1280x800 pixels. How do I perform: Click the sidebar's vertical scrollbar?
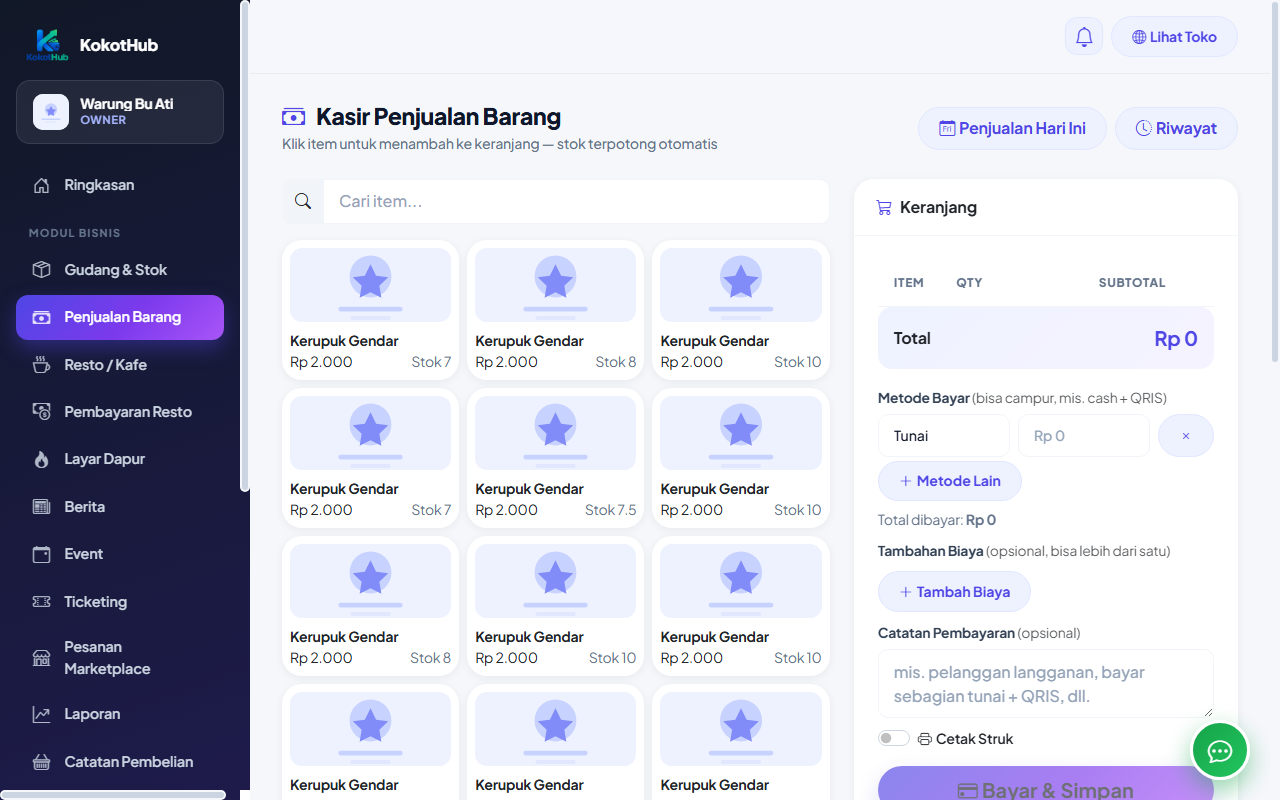coord(245,246)
